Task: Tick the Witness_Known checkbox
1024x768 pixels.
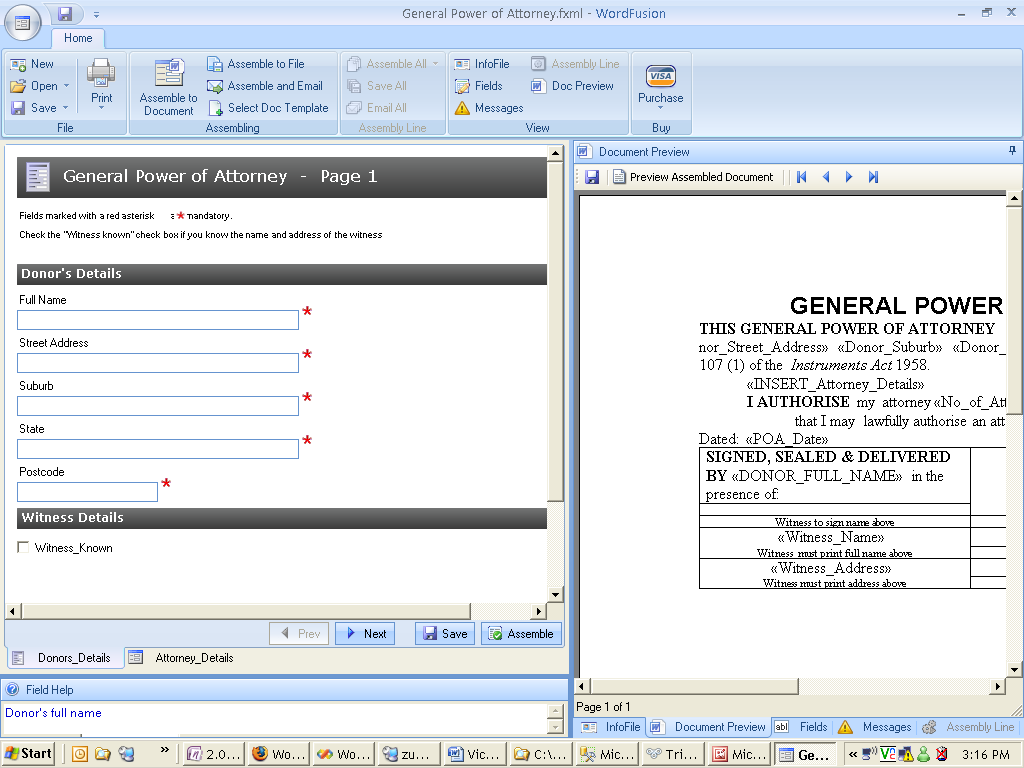Action: [x=24, y=547]
